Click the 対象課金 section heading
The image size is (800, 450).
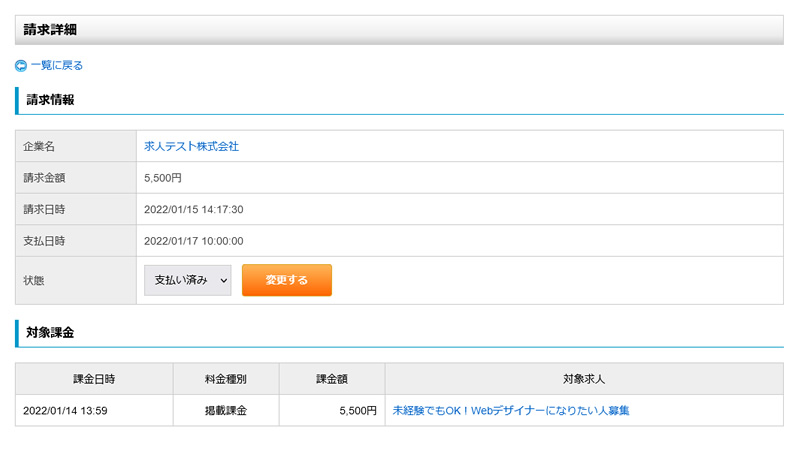point(50,332)
